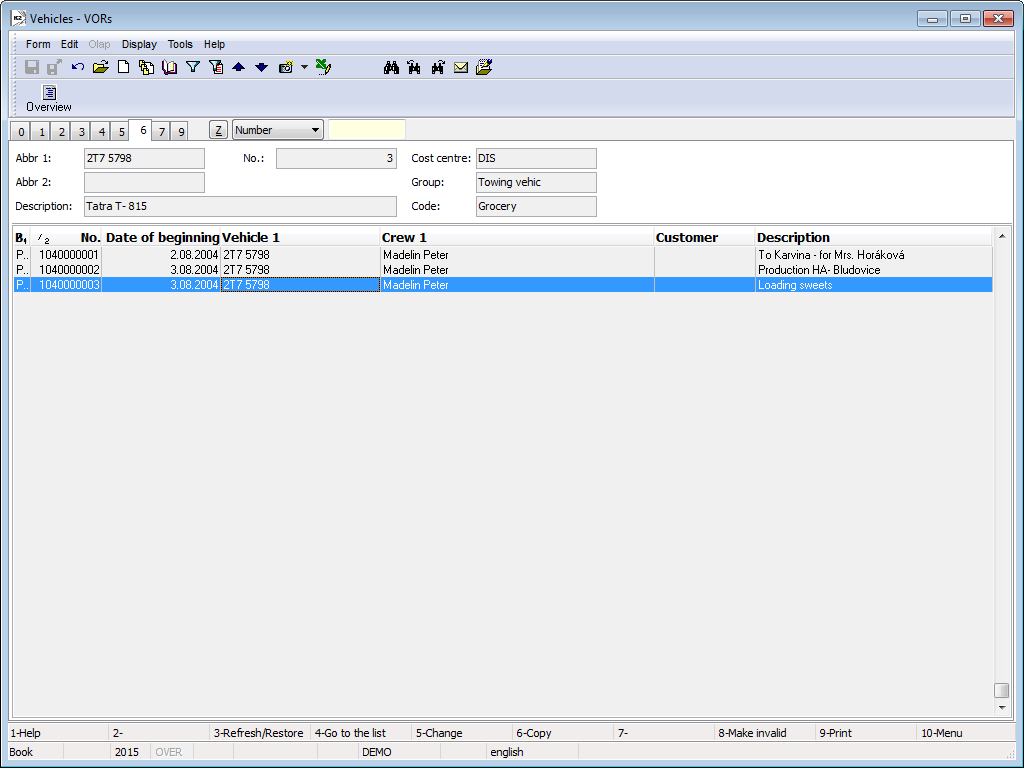Click the greyed save-and-export disk icon
Image resolution: width=1024 pixels, height=768 pixels.
pos(54,67)
